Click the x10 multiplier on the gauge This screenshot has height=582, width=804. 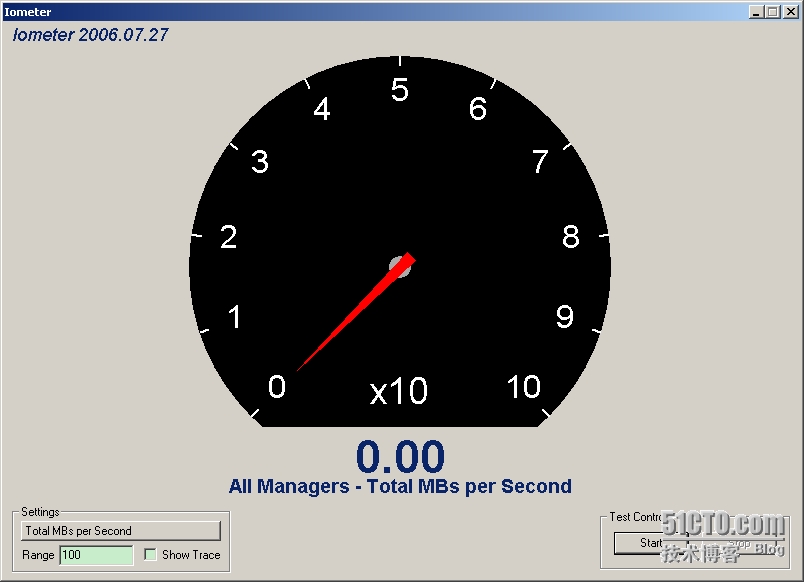(x=398, y=391)
